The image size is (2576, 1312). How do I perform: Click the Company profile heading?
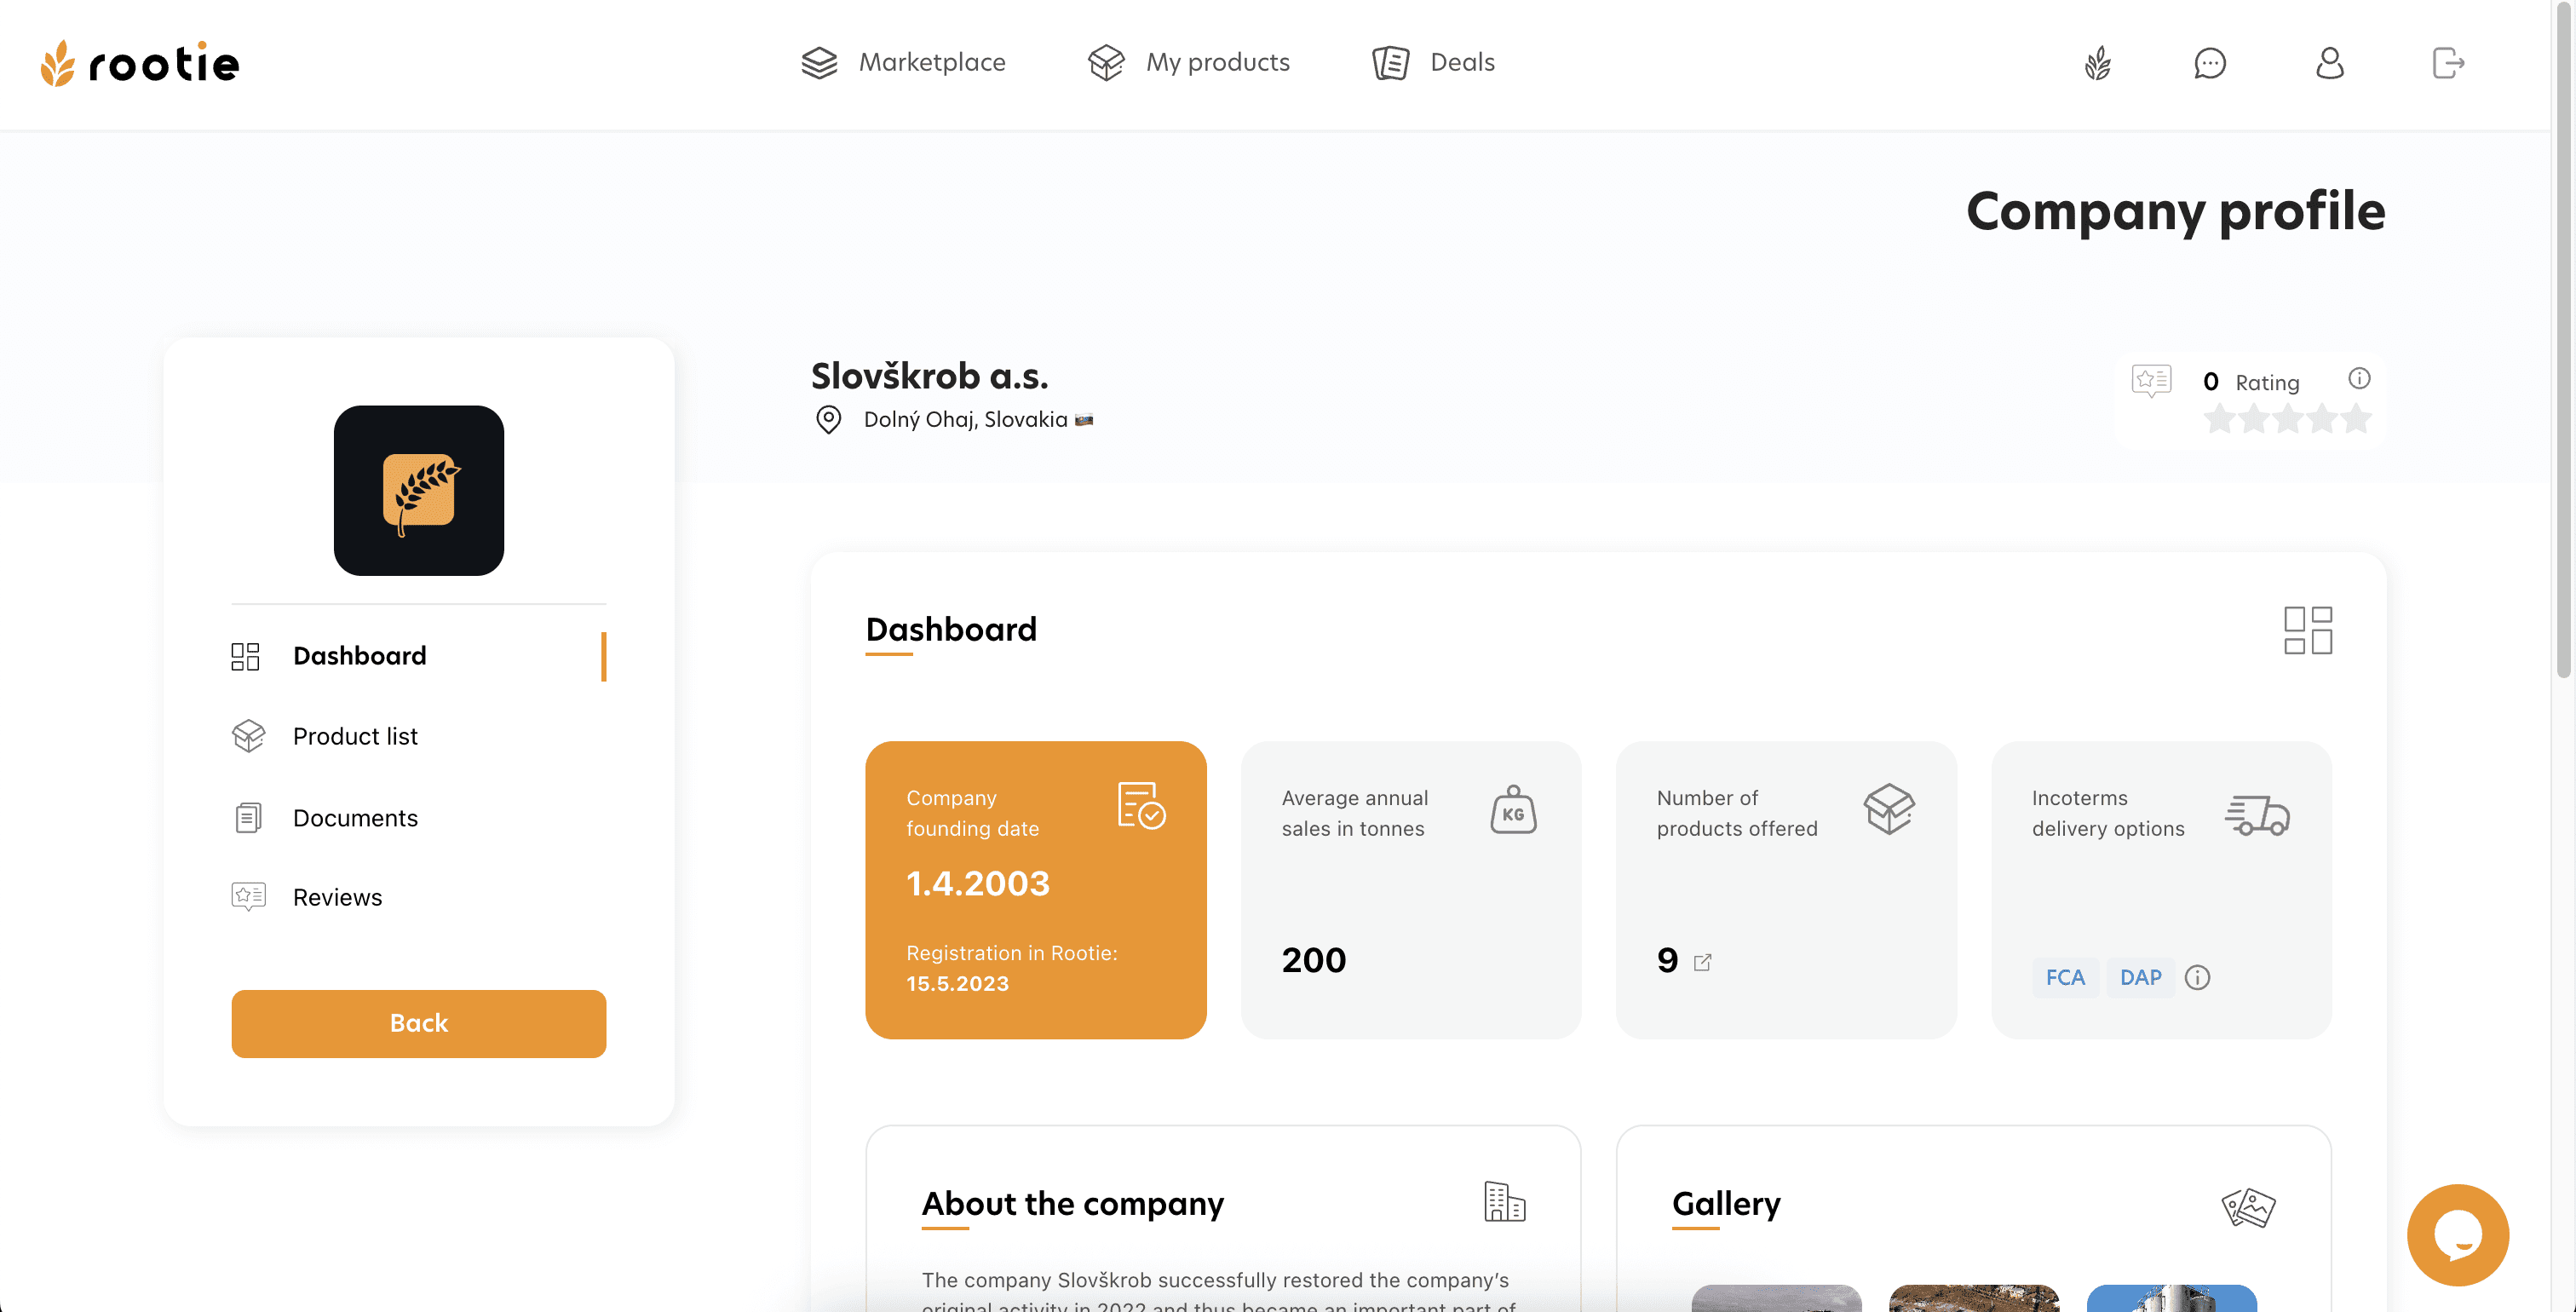(2176, 211)
